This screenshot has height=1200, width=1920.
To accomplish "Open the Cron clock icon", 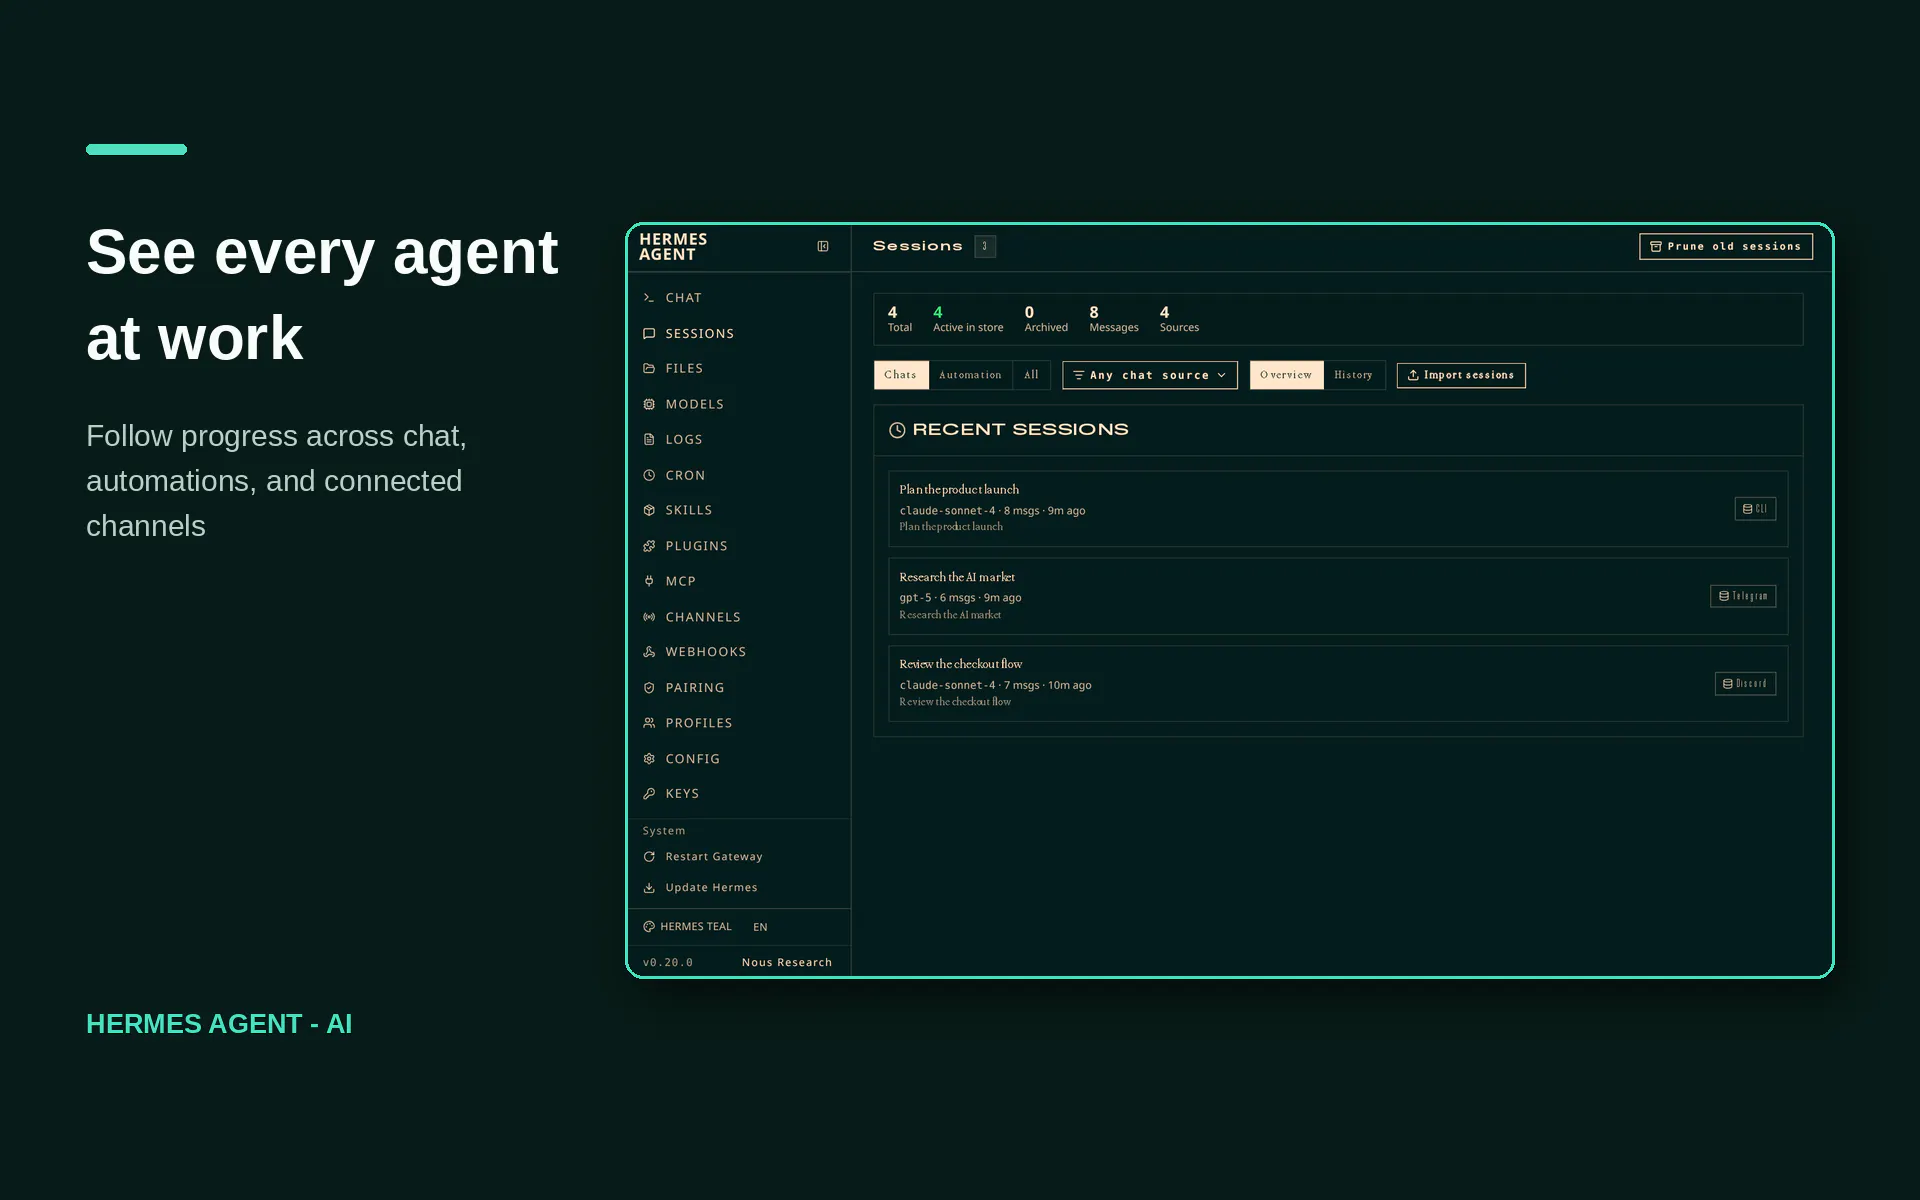I will pyautogui.click(x=649, y=475).
